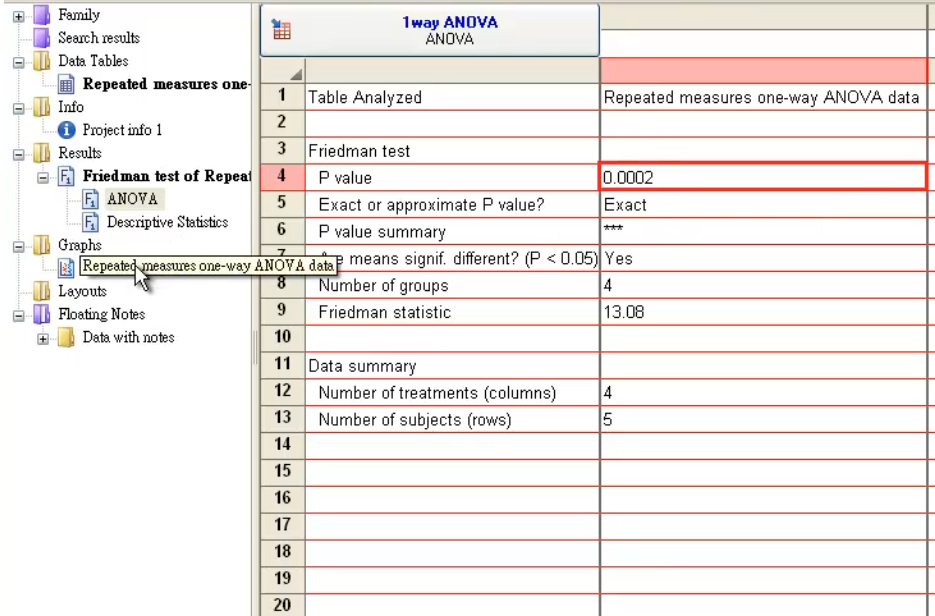Select the Floating Notes section label
Viewport: 935px width, 616px height.
tap(101, 314)
